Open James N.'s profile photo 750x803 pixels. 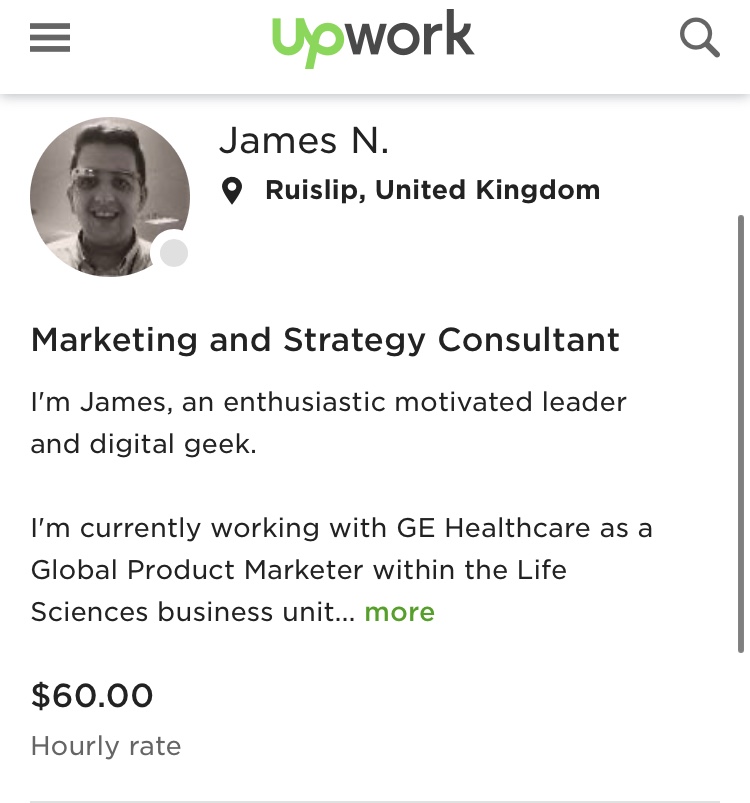pyautogui.click(x=110, y=197)
